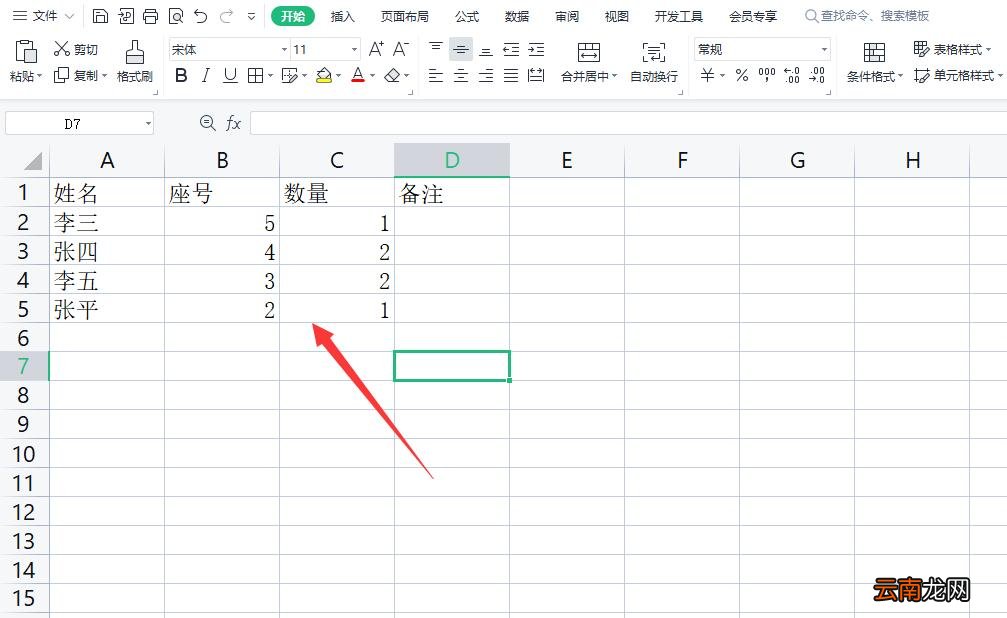The height and width of the screenshot is (618, 1007).
Task: Apply percent style format
Action: tap(742, 76)
